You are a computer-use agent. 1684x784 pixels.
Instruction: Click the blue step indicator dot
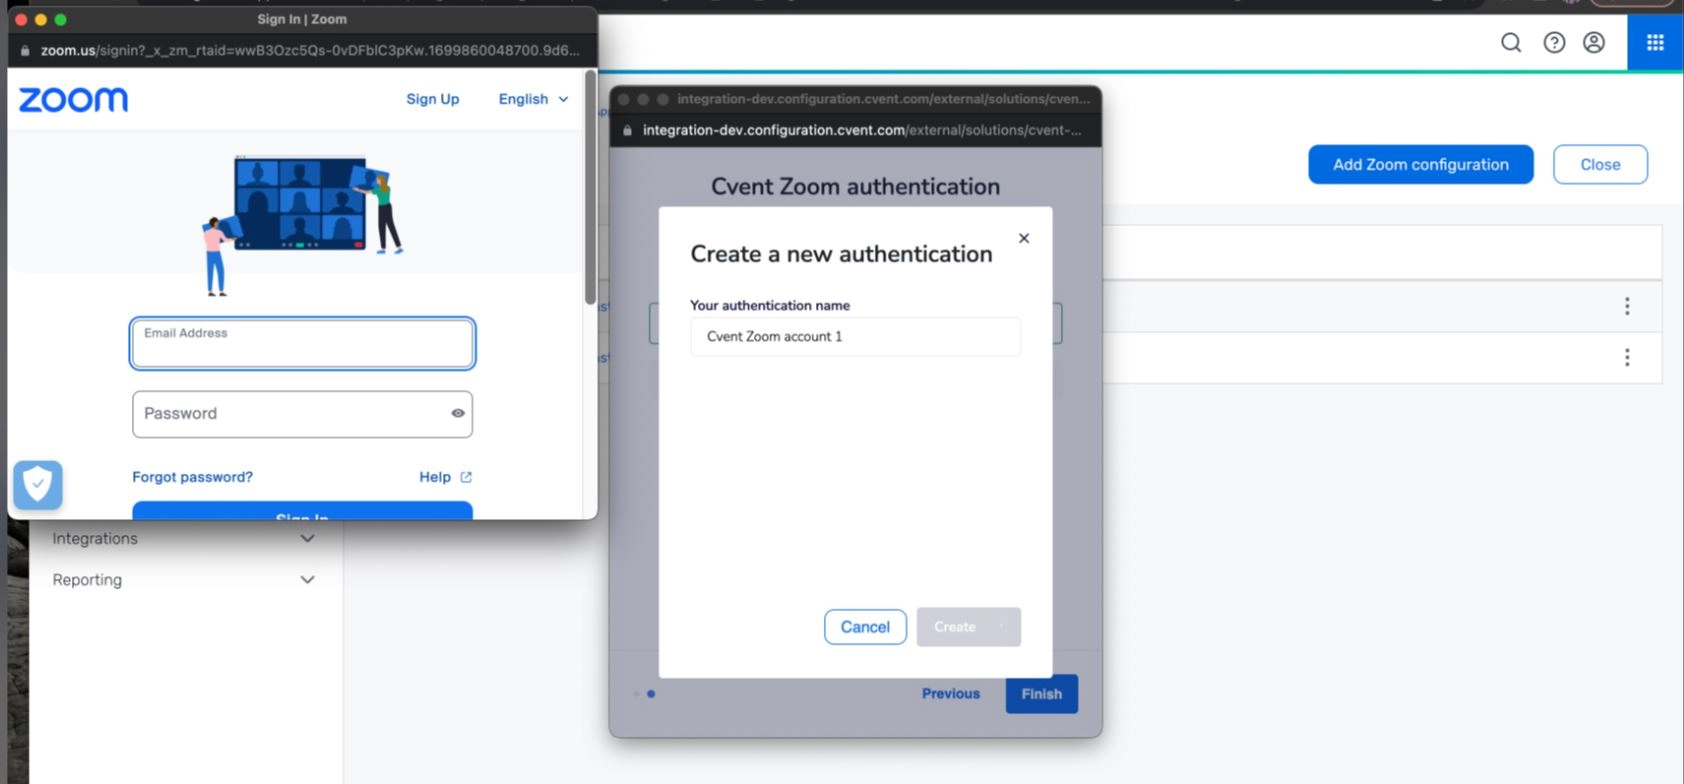(x=651, y=694)
